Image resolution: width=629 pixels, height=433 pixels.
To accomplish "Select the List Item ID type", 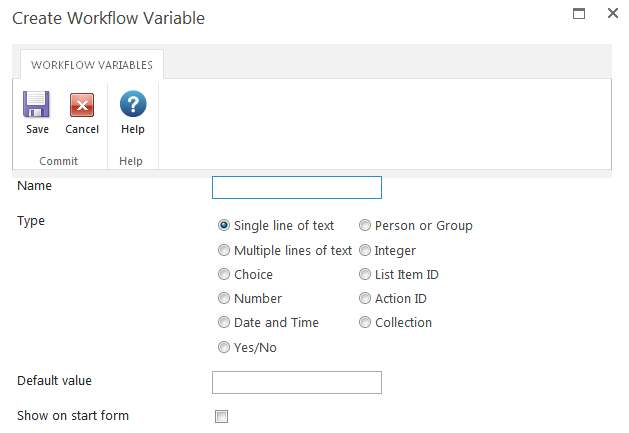I will pyautogui.click(x=366, y=275).
